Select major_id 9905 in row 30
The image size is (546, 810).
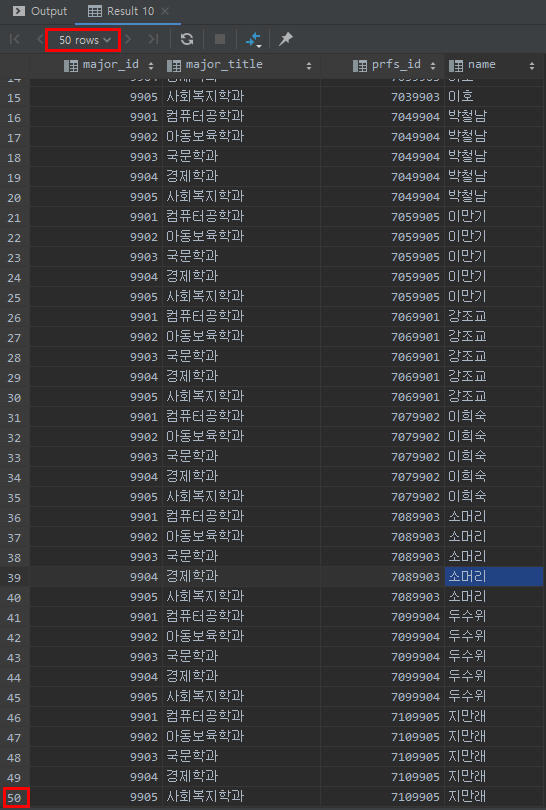(96, 397)
